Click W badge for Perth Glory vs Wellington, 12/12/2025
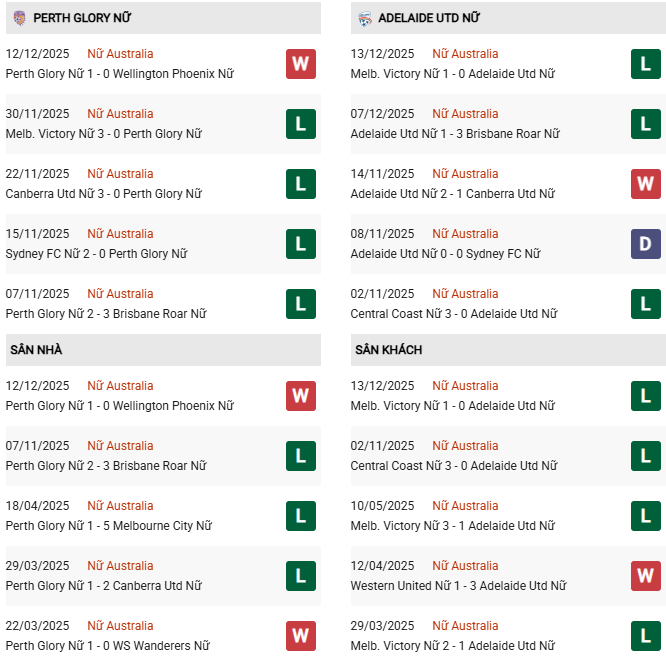This screenshot has height=659, width=666. click(x=301, y=64)
